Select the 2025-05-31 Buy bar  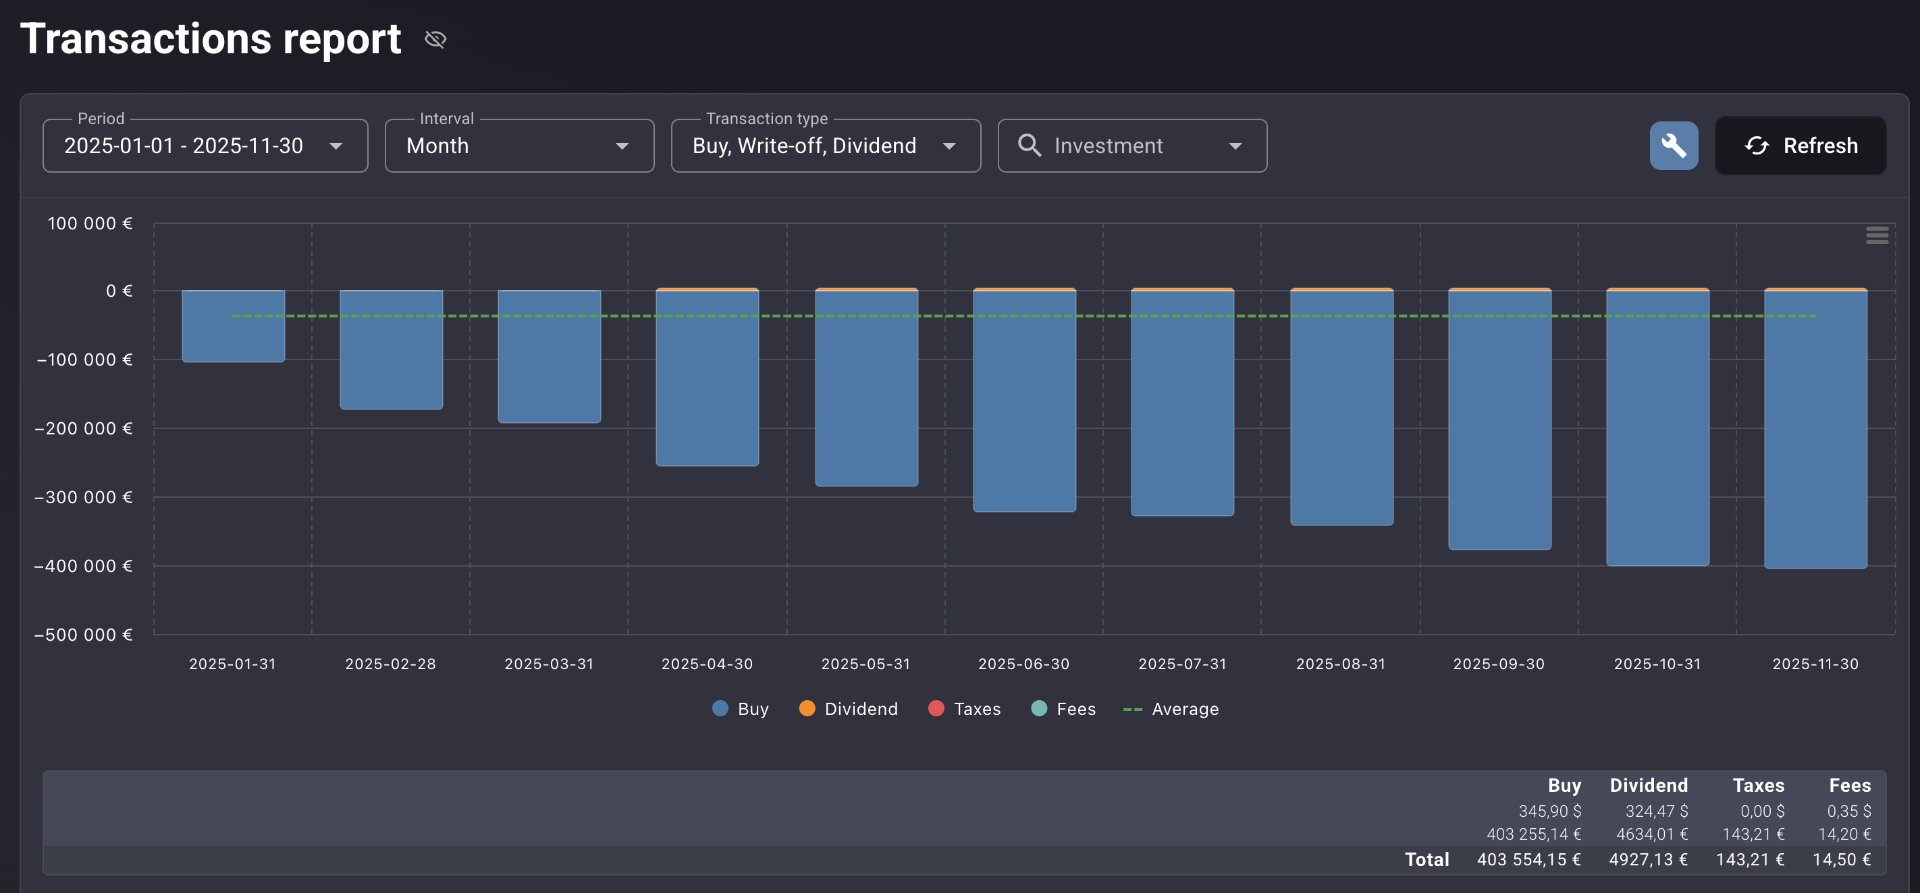click(866, 389)
